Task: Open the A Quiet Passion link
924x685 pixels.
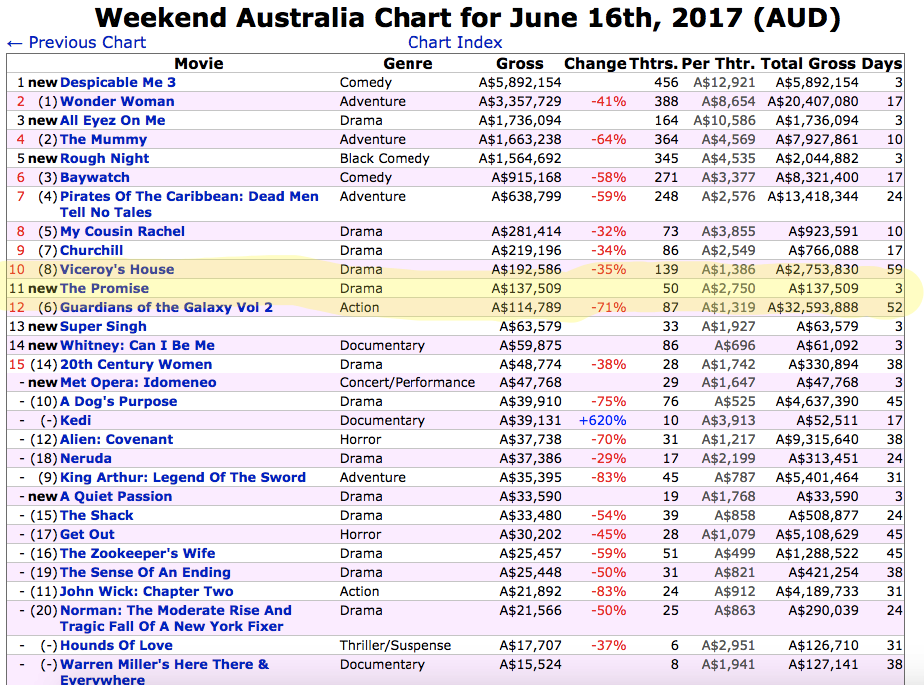Action: (116, 496)
